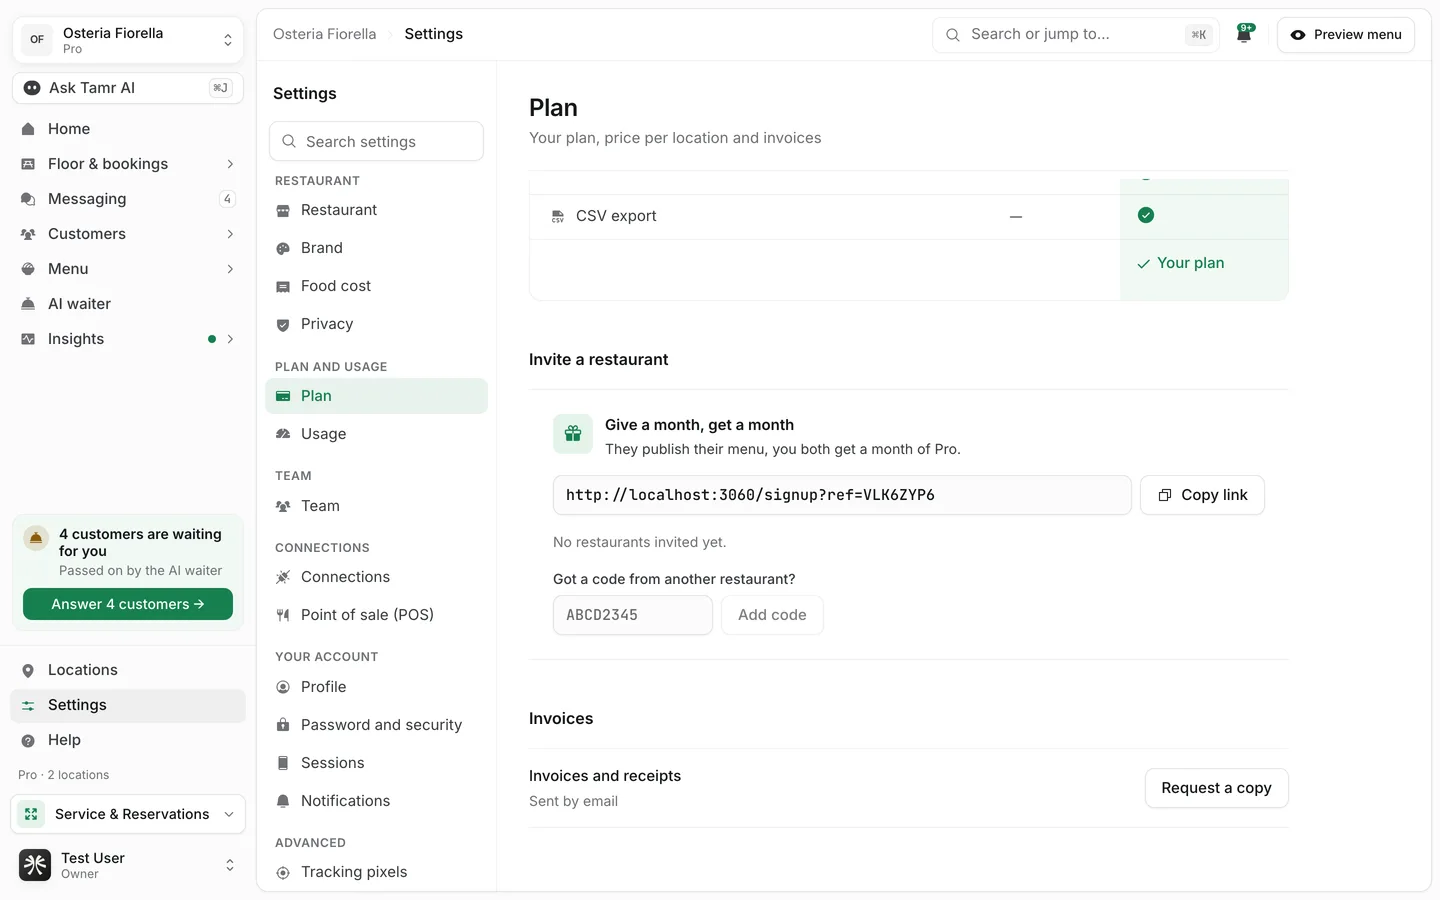
Task: Click the Password and security lock icon
Action: point(283,725)
